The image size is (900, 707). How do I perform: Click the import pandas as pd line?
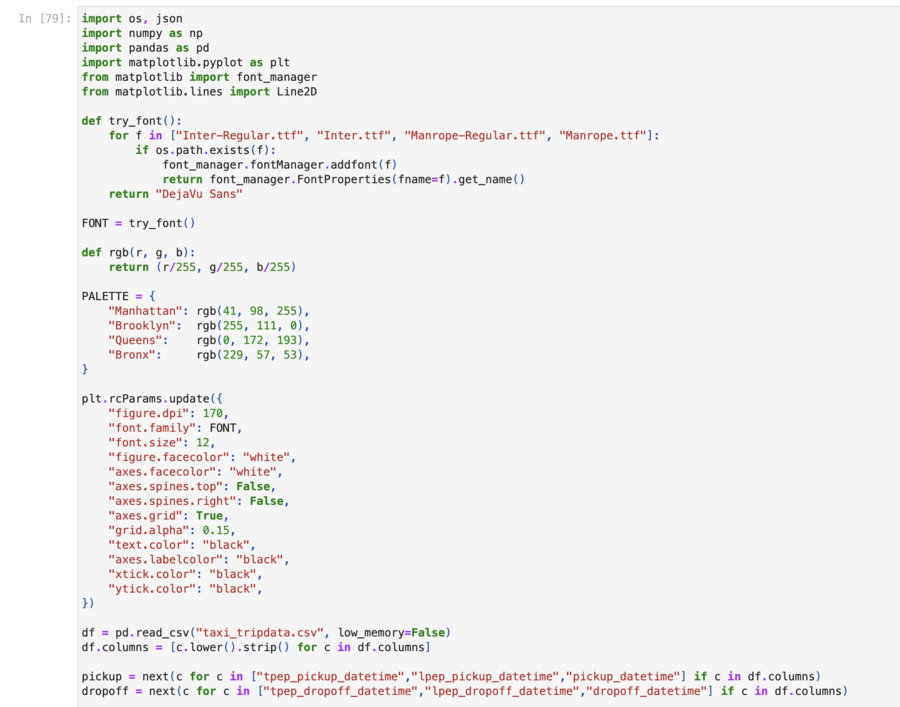tap(132, 47)
